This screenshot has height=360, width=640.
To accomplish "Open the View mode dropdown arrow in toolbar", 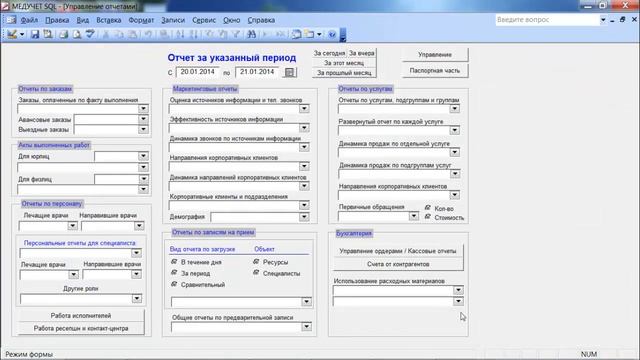I will (22, 35).
